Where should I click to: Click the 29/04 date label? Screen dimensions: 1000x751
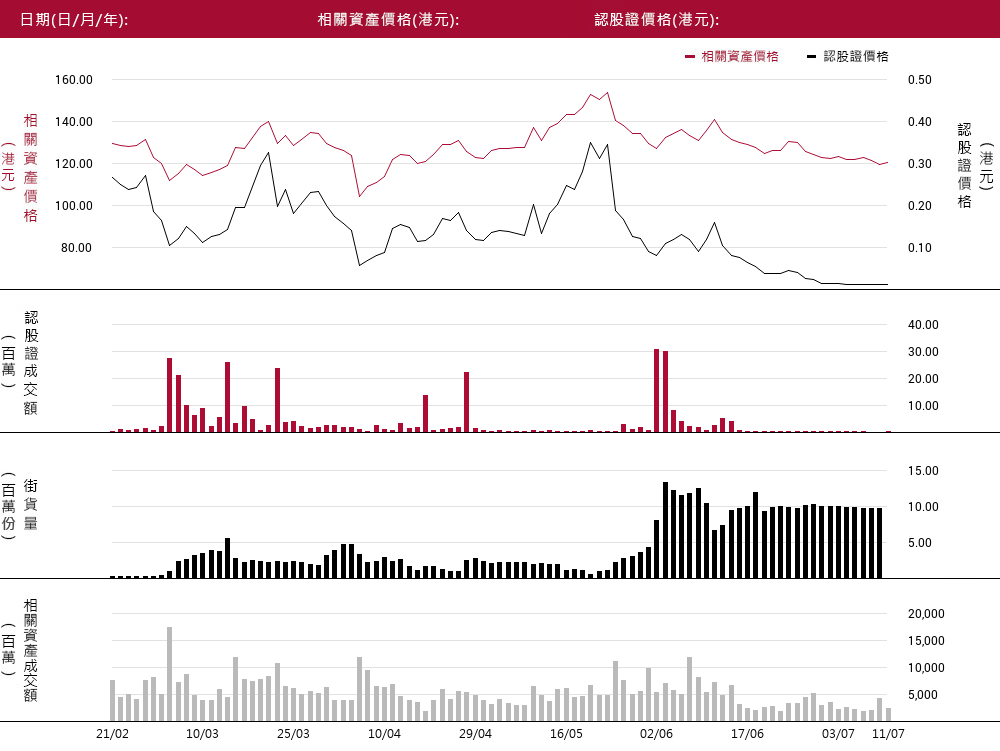(x=476, y=734)
